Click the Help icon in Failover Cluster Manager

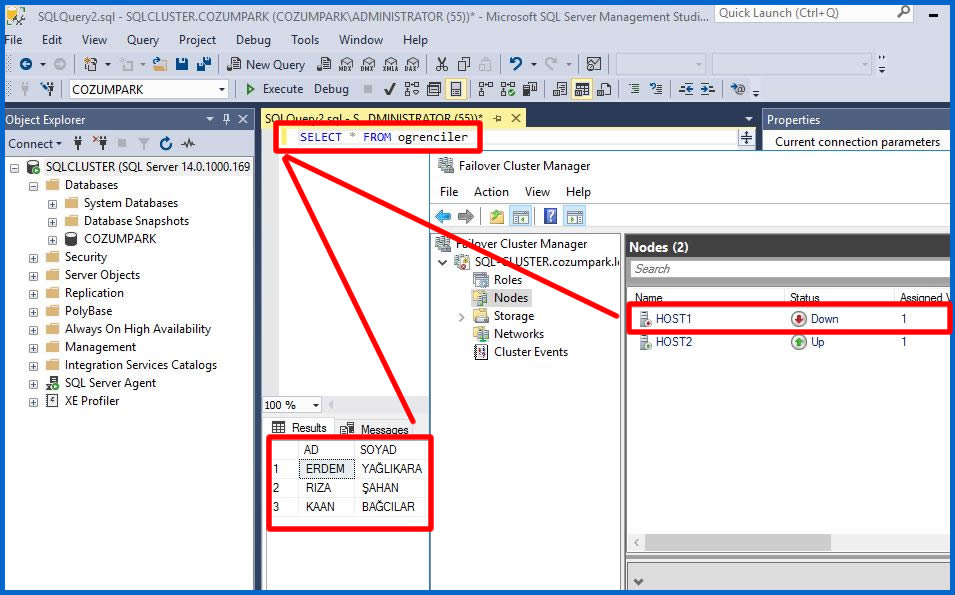pos(550,216)
